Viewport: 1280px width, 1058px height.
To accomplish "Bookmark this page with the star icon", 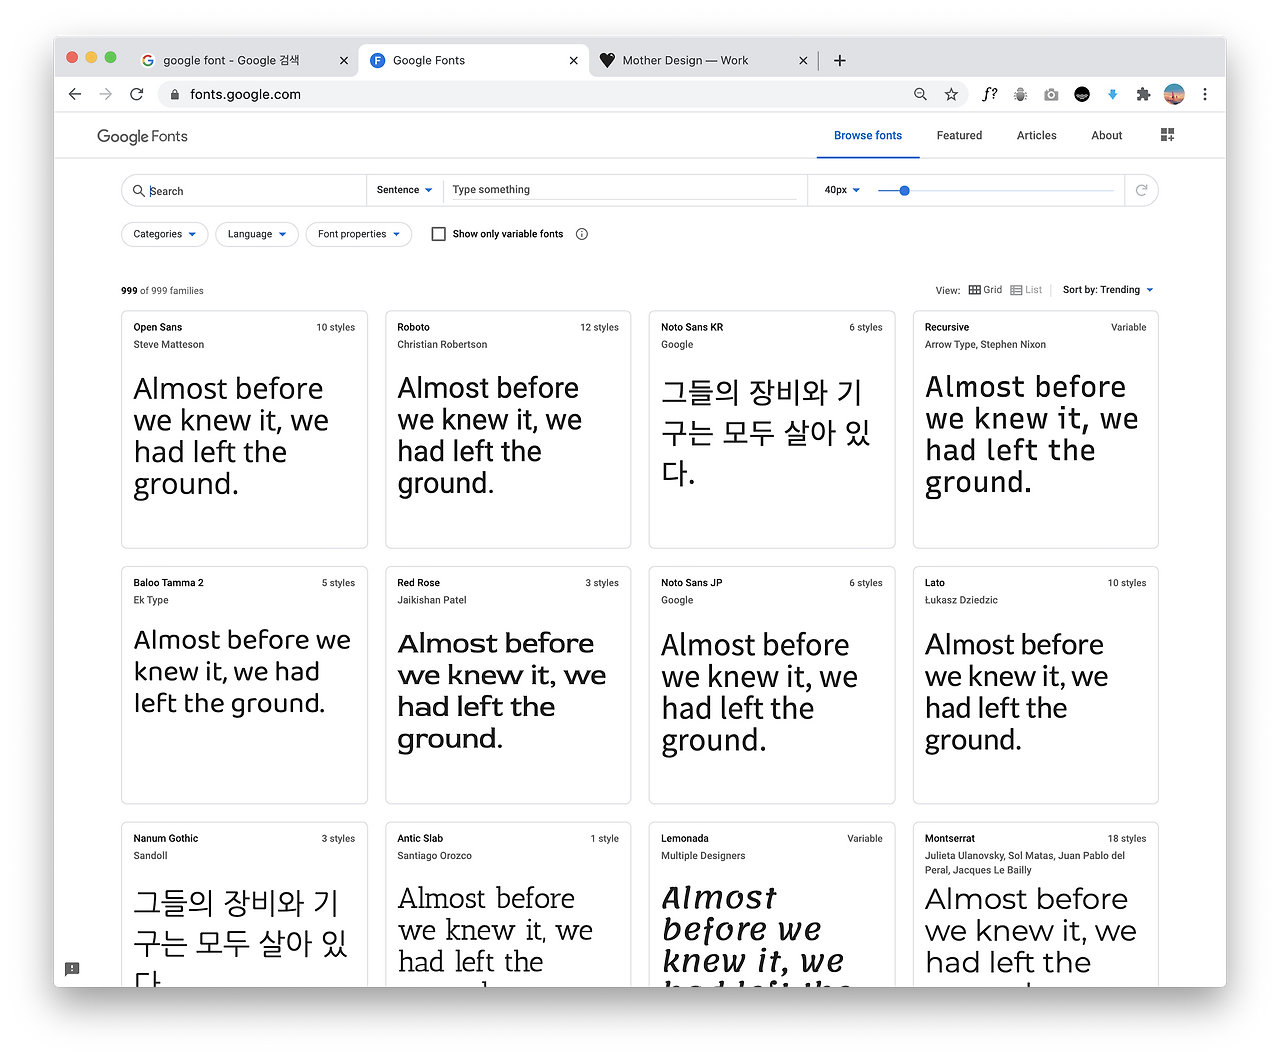I will [951, 94].
